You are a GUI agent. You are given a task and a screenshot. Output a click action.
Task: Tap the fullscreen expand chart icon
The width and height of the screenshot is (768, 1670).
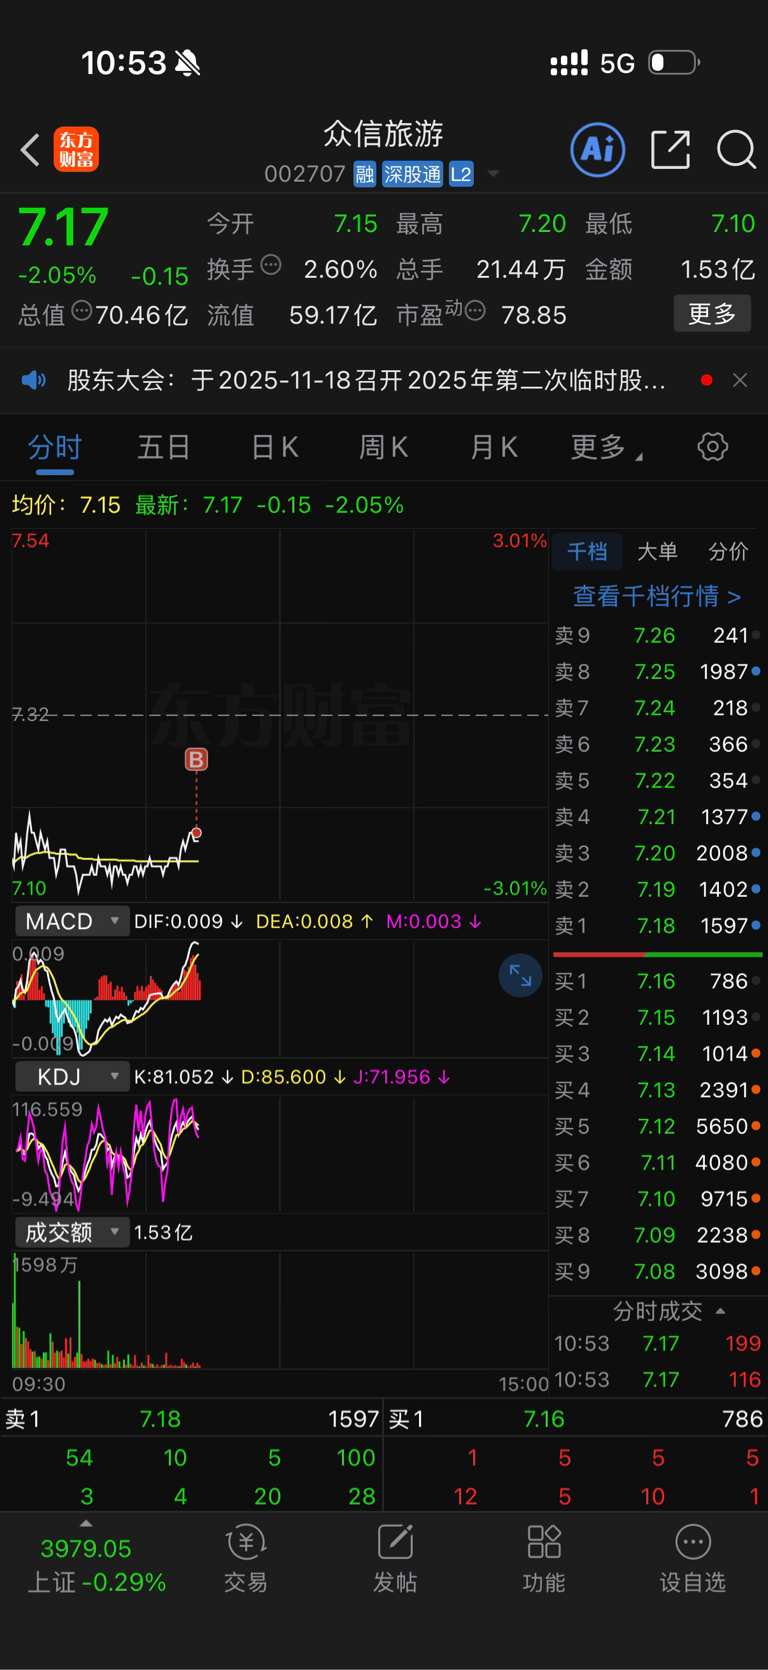tap(520, 975)
